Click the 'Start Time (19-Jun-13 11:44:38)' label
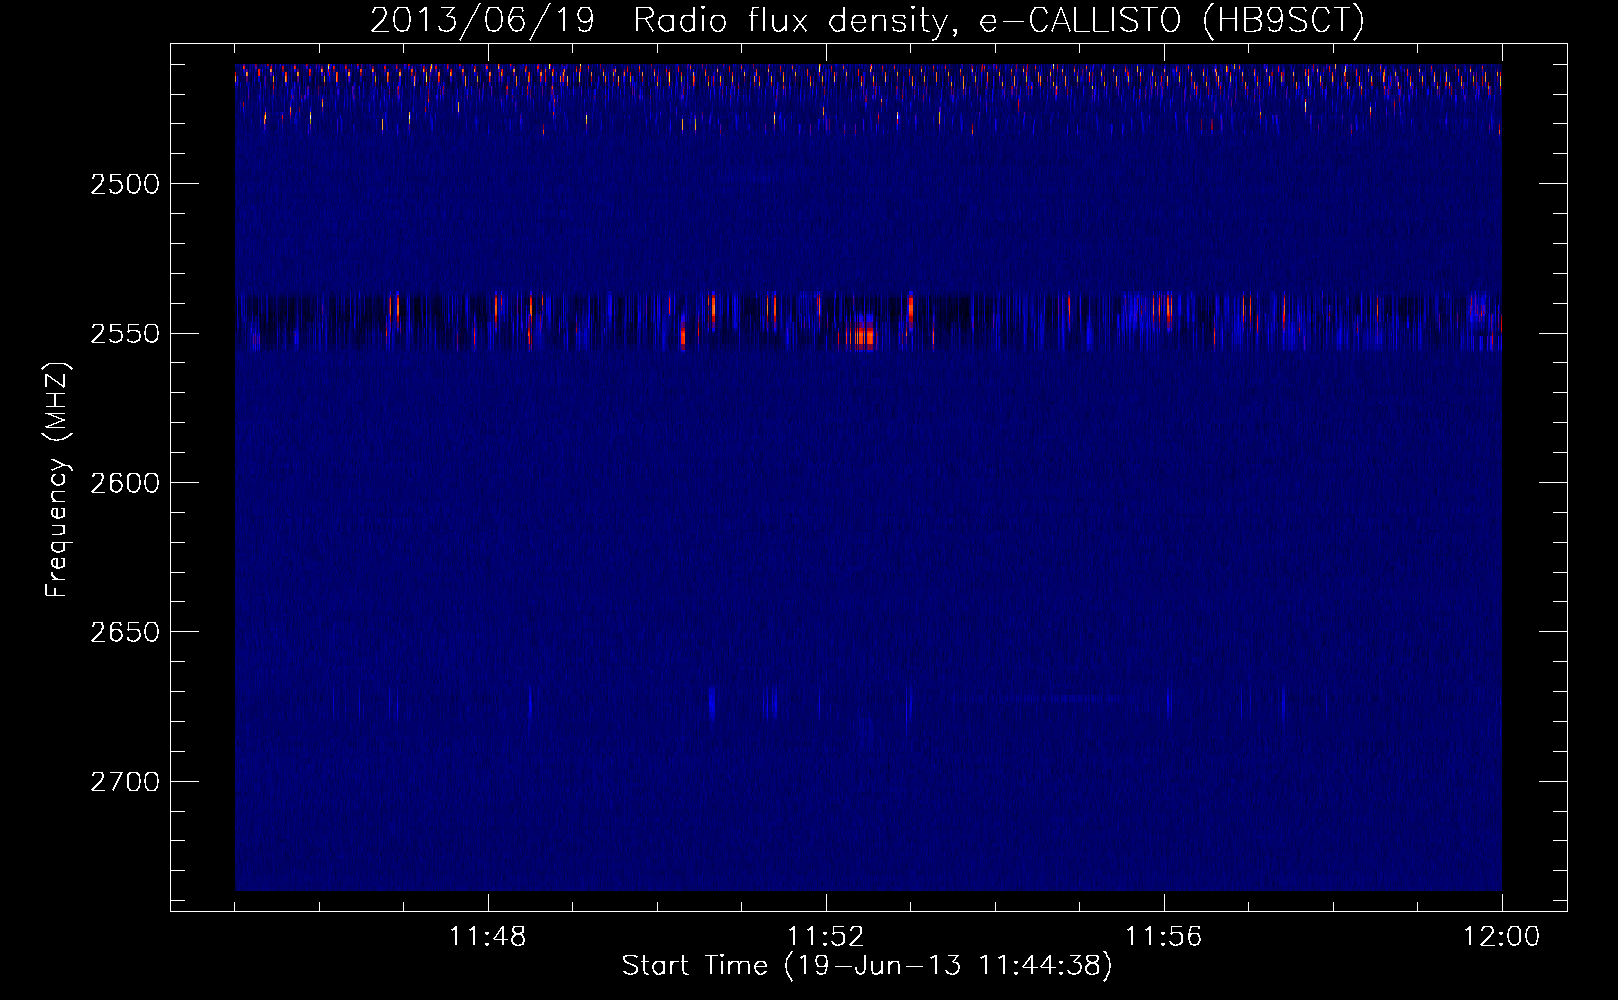Screen dimensions: 1618x1000 pos(867,966)
